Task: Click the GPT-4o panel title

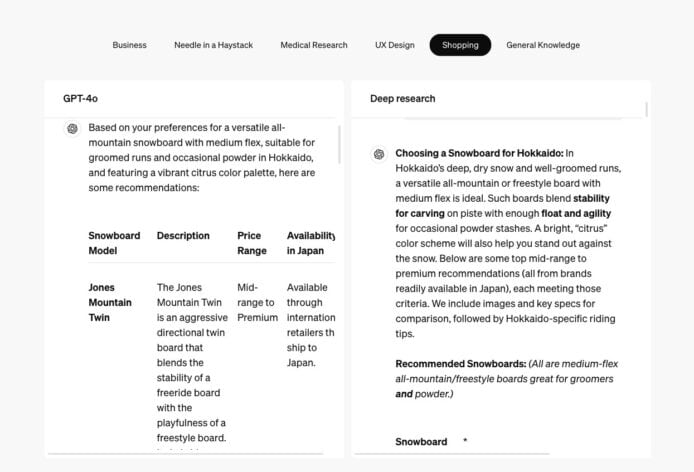Action: point(80,99)
